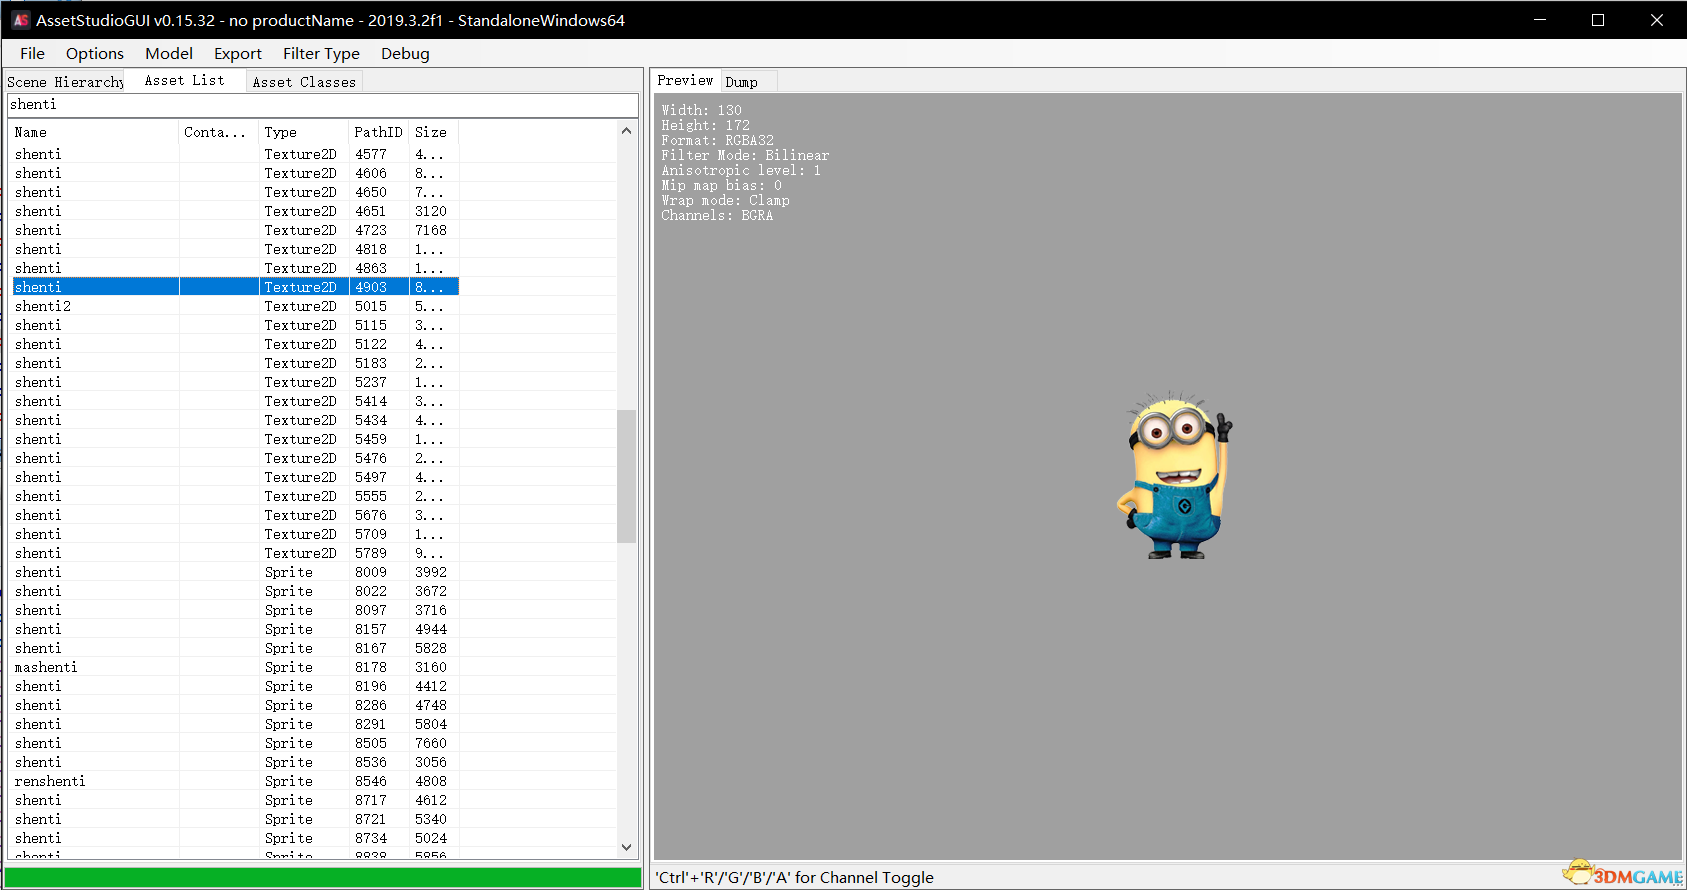Screen dimensions: 1687x890
Task: Select the Sprite row with PathID 8505
Action: coord(235,743)
